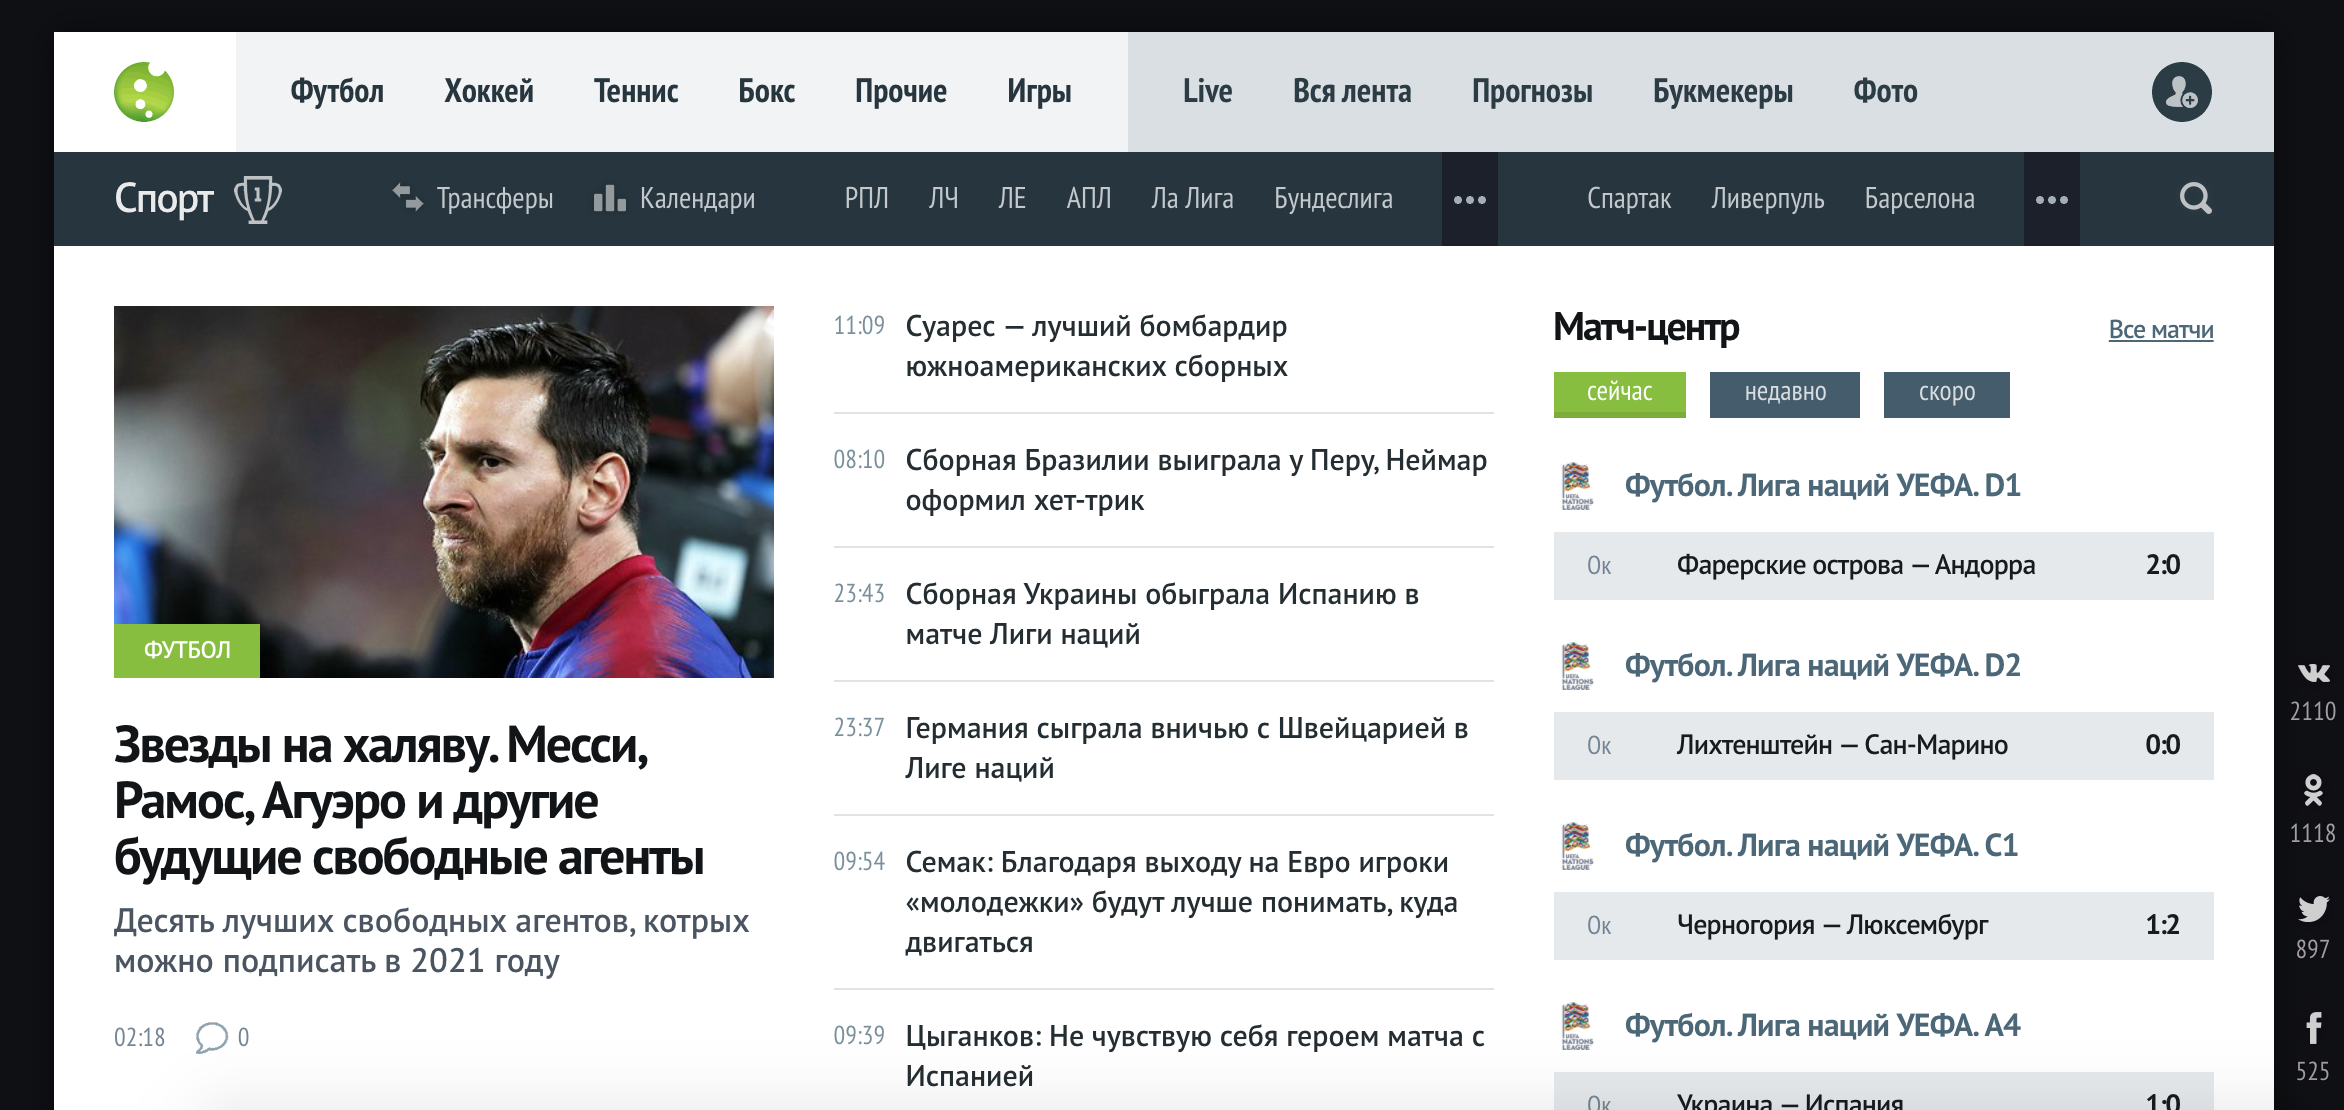Open Футбол. Лига наций УЕФА. D2 heading
This screenshot has width=2344, height=1110.
coord(1822,666)
